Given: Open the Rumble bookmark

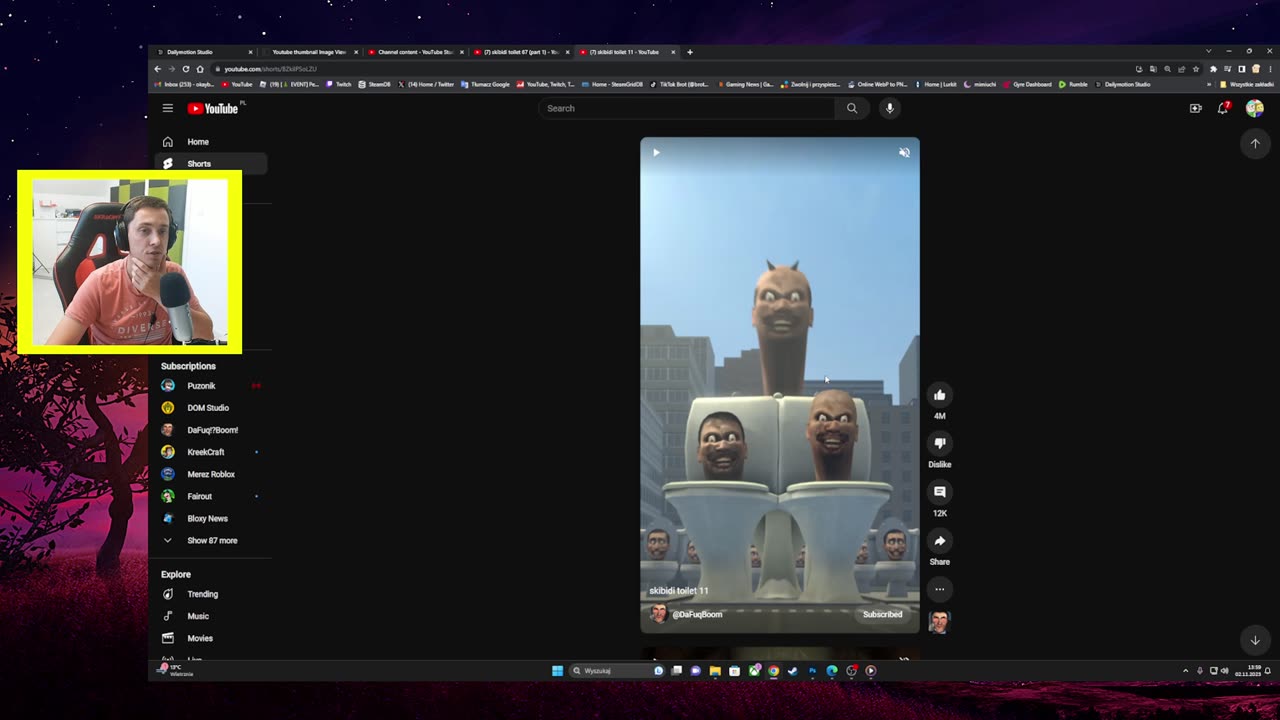Looking at the screenshot, I should coord(1073,84).
